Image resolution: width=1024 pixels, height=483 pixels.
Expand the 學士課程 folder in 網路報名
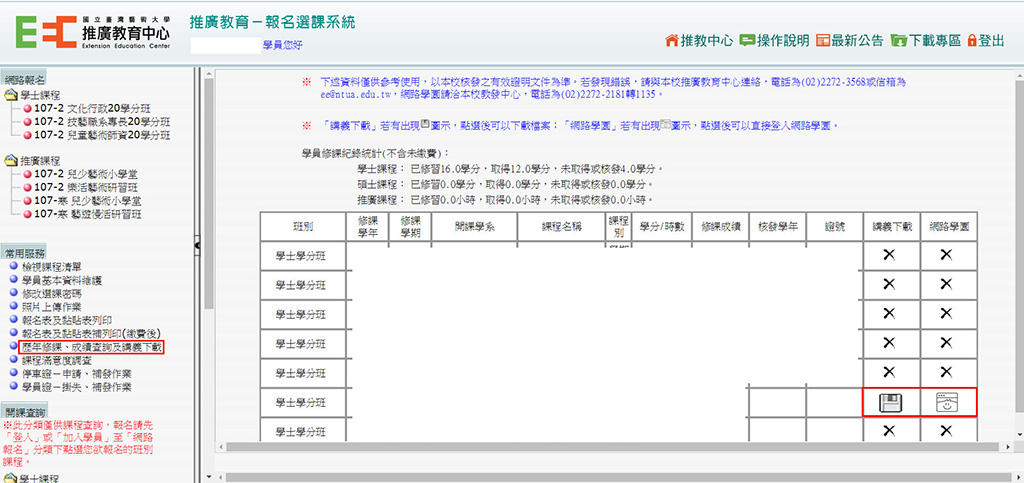point(12,95)
